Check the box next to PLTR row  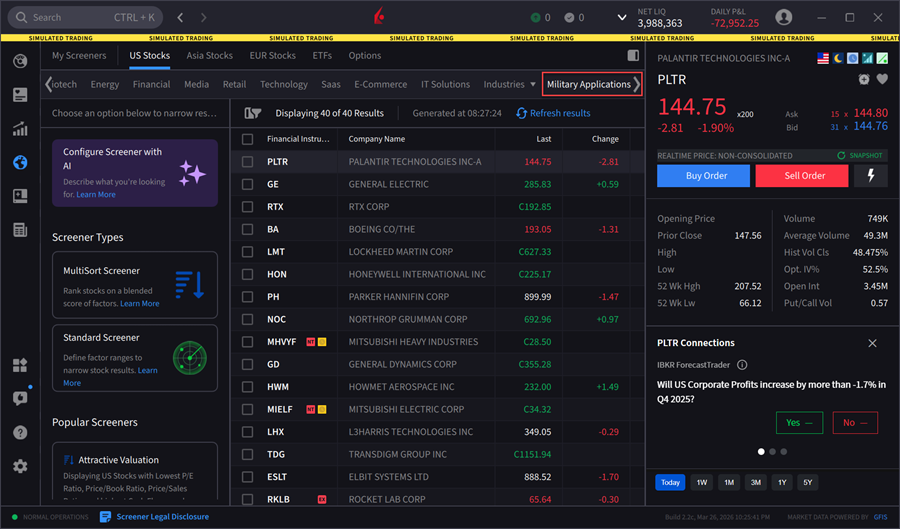point(247,162)
